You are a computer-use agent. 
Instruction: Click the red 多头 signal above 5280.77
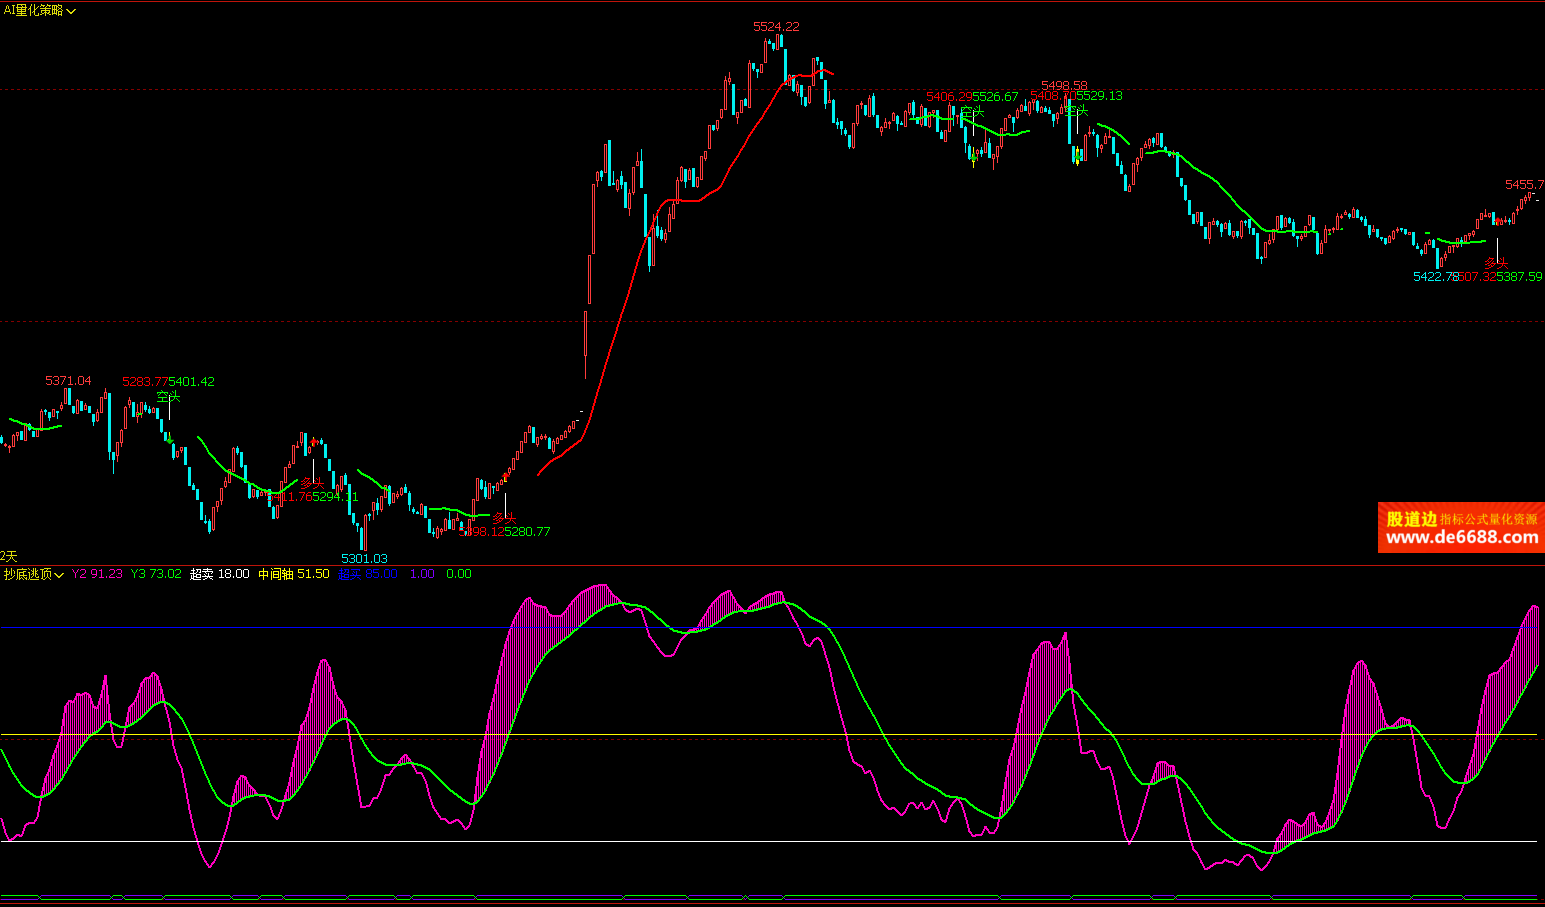click(504, 518)
